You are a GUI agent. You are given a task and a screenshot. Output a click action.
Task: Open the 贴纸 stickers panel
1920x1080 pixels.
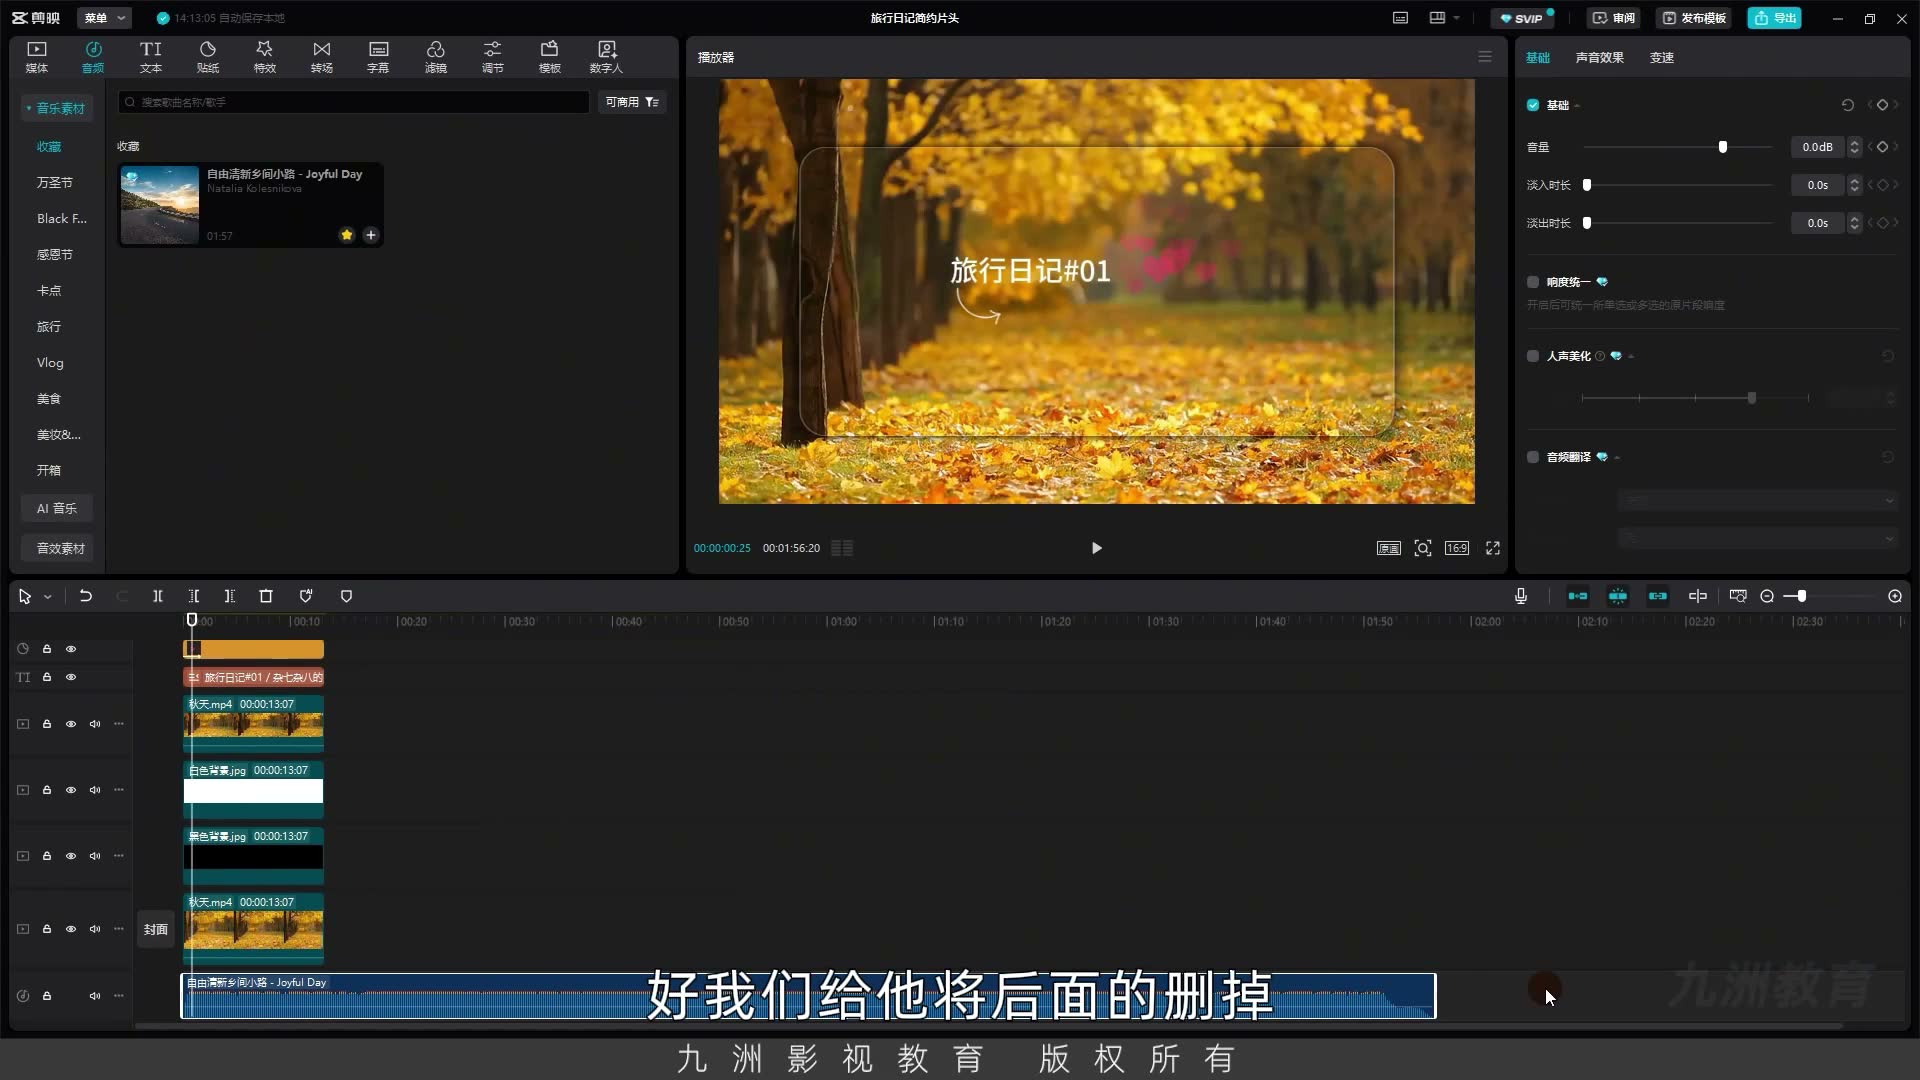click(x=207, y=57)
